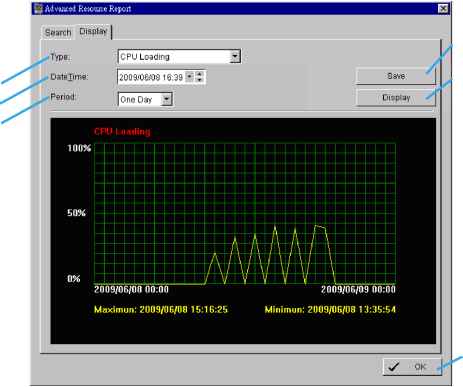
Task: Confirm with the OK button
Action: coord(412,367)
